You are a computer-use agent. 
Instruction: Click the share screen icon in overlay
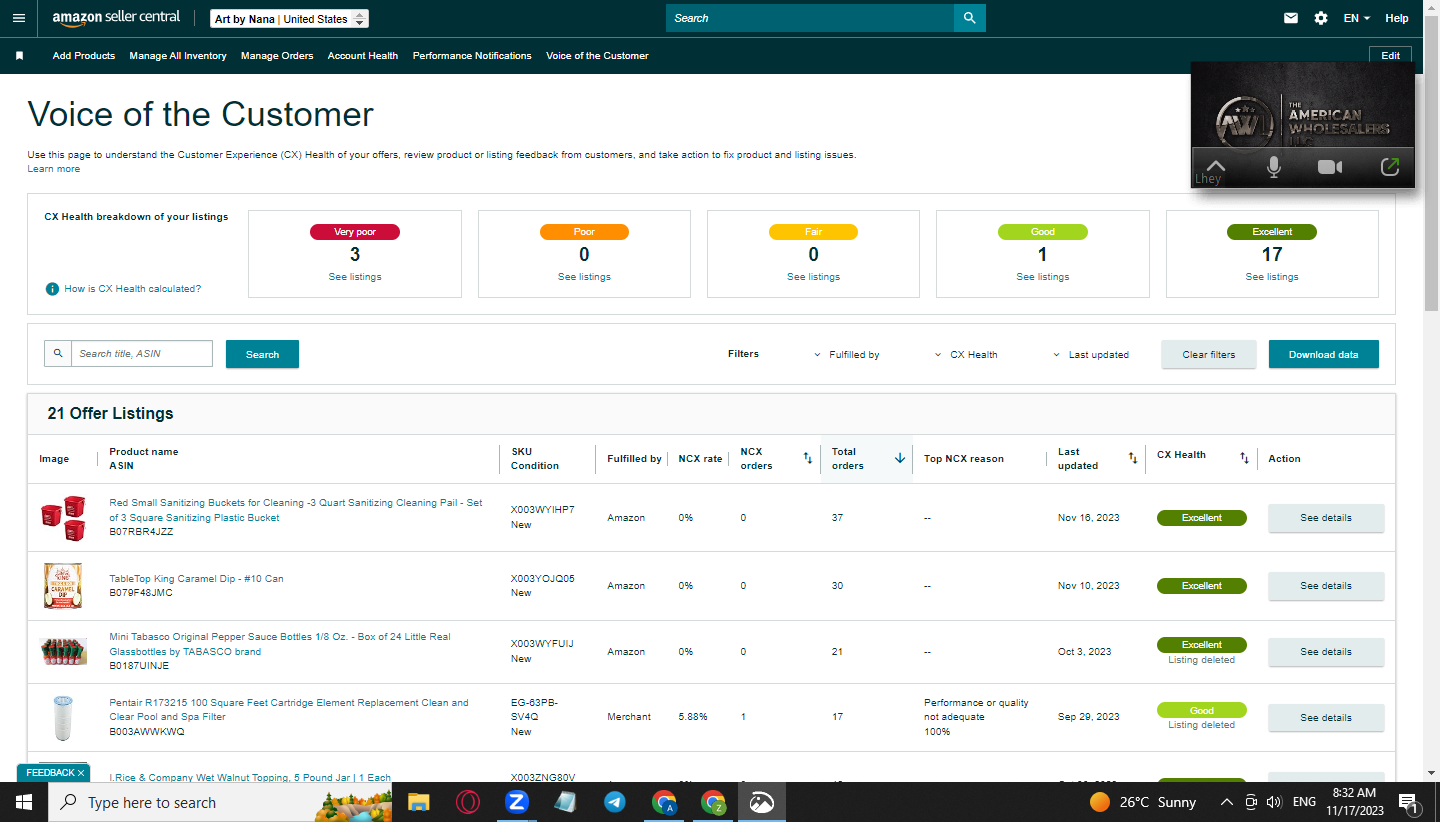(x=1389, y=167)
